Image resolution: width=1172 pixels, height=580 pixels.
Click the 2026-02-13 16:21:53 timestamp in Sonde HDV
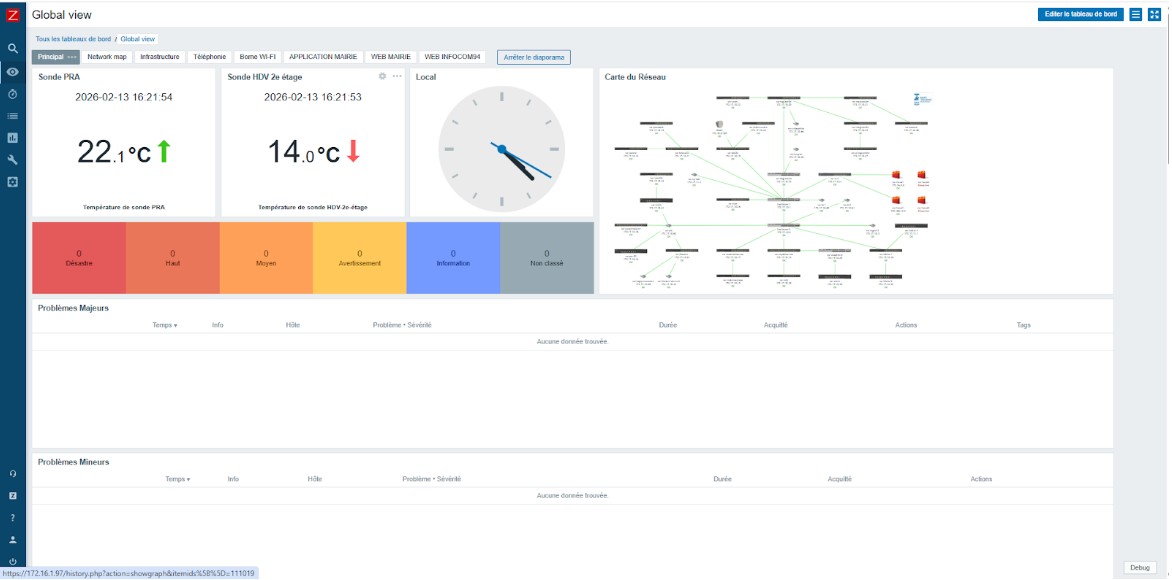(x=313, y=97)
